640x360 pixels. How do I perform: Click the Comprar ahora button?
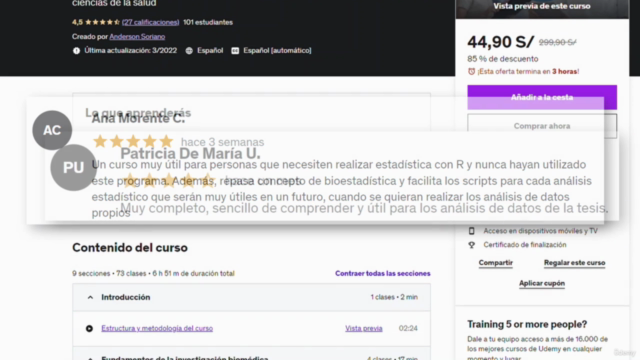[542, 126]
